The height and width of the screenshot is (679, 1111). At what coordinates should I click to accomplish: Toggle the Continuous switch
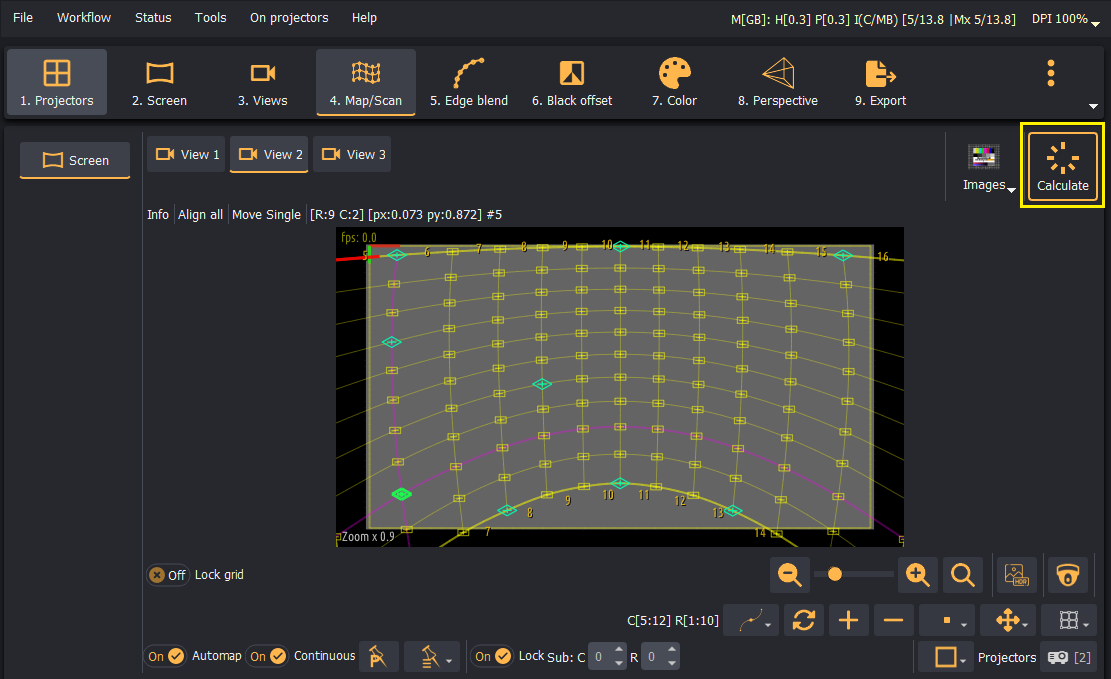[268, 656]
